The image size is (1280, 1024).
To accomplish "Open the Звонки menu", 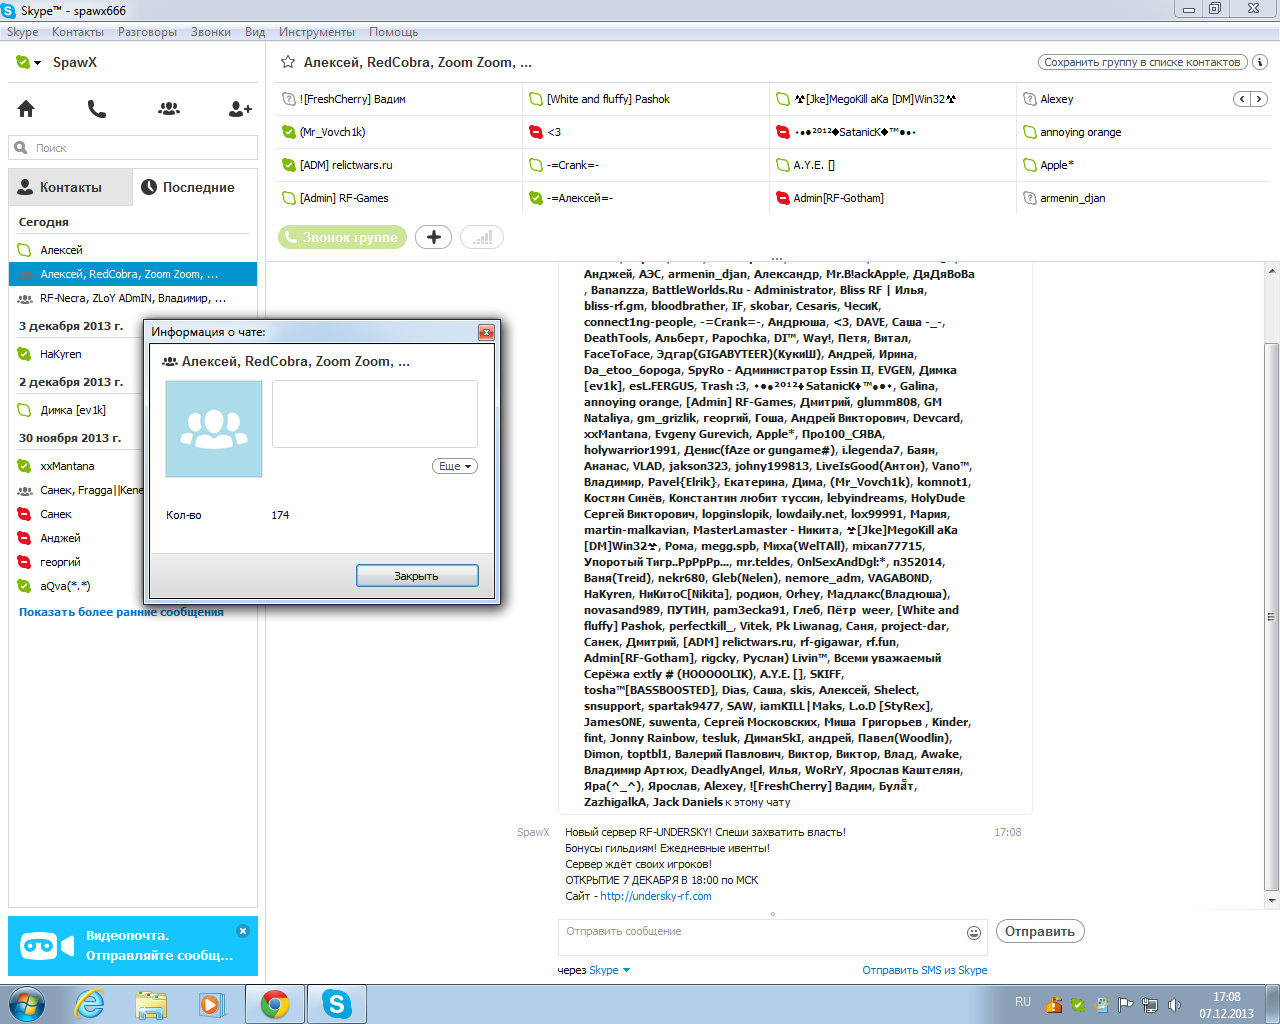I will [x=211, y=32].
